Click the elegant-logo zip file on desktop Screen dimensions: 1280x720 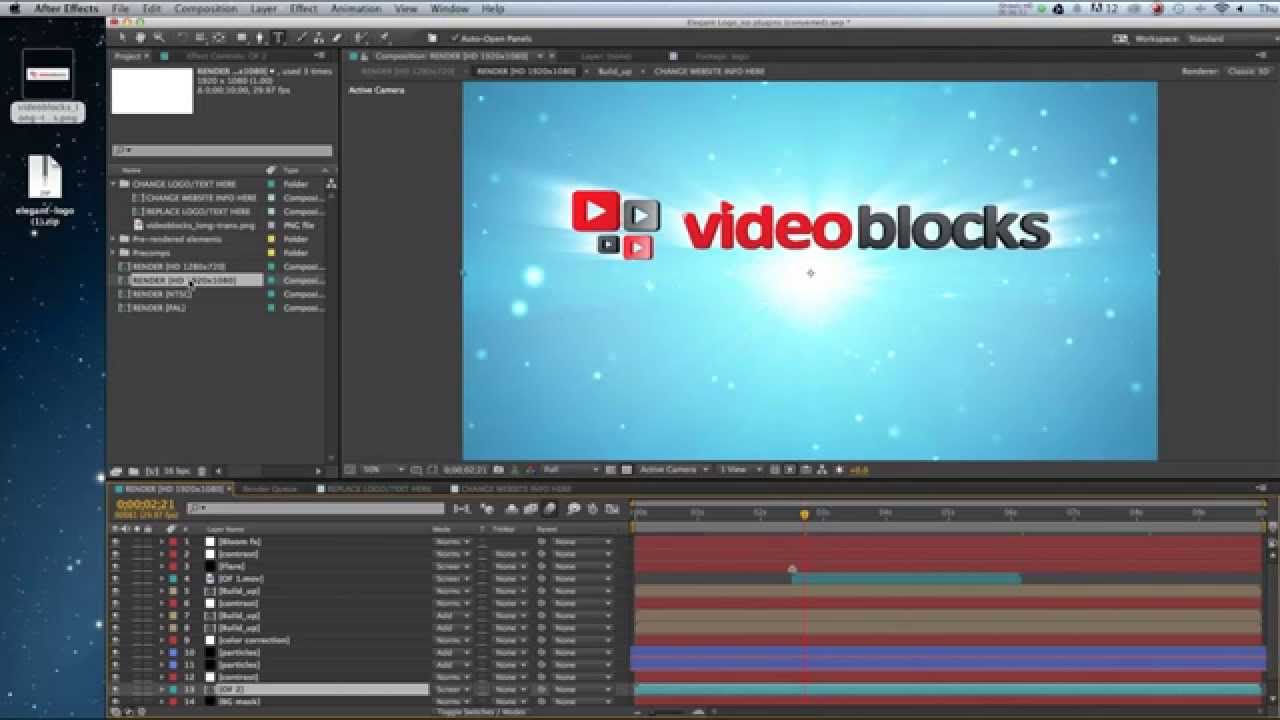pyautogui.click(x=45, y=190)
